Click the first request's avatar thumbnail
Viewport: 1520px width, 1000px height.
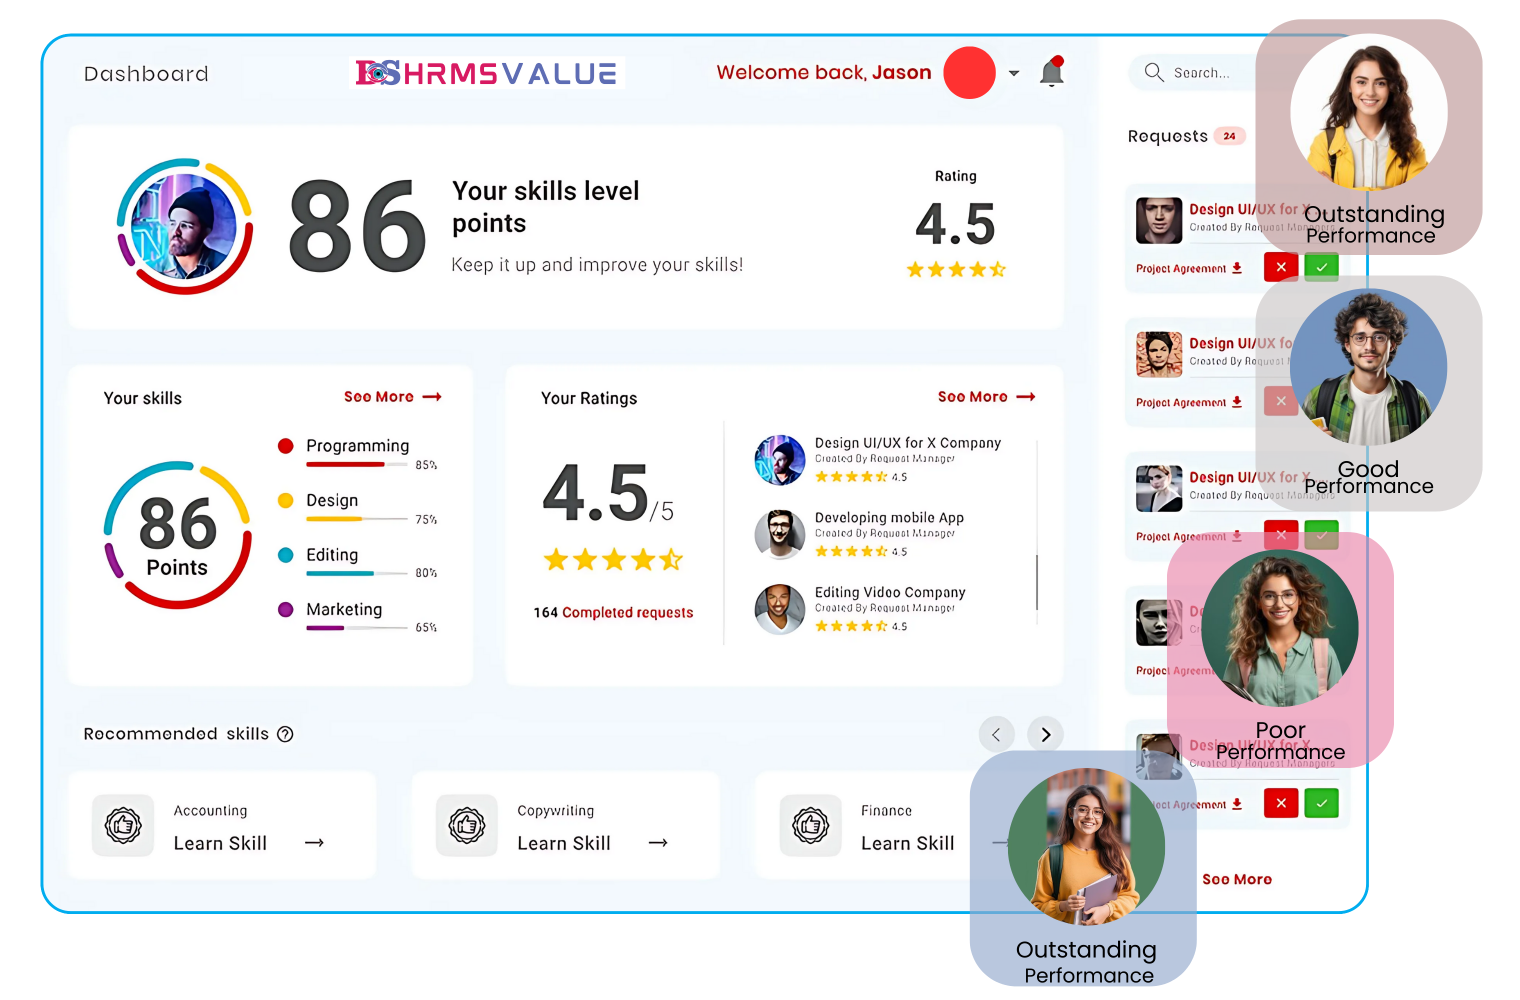(1159, 220)
